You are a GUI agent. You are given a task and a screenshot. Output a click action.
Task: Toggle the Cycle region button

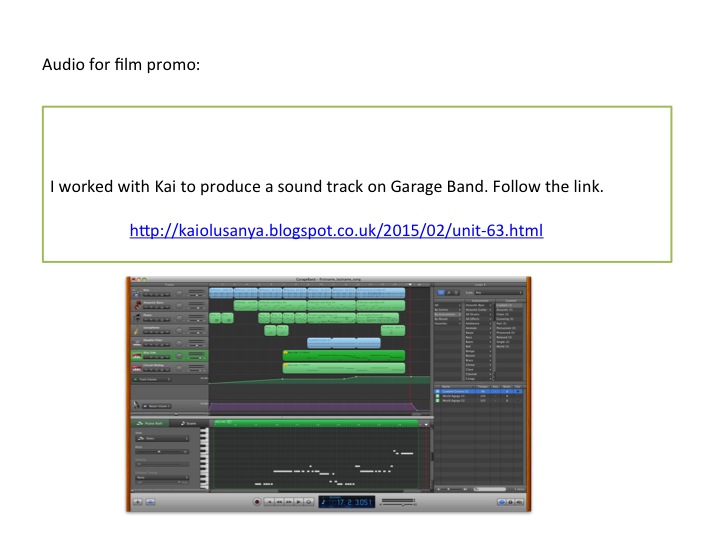309,502
